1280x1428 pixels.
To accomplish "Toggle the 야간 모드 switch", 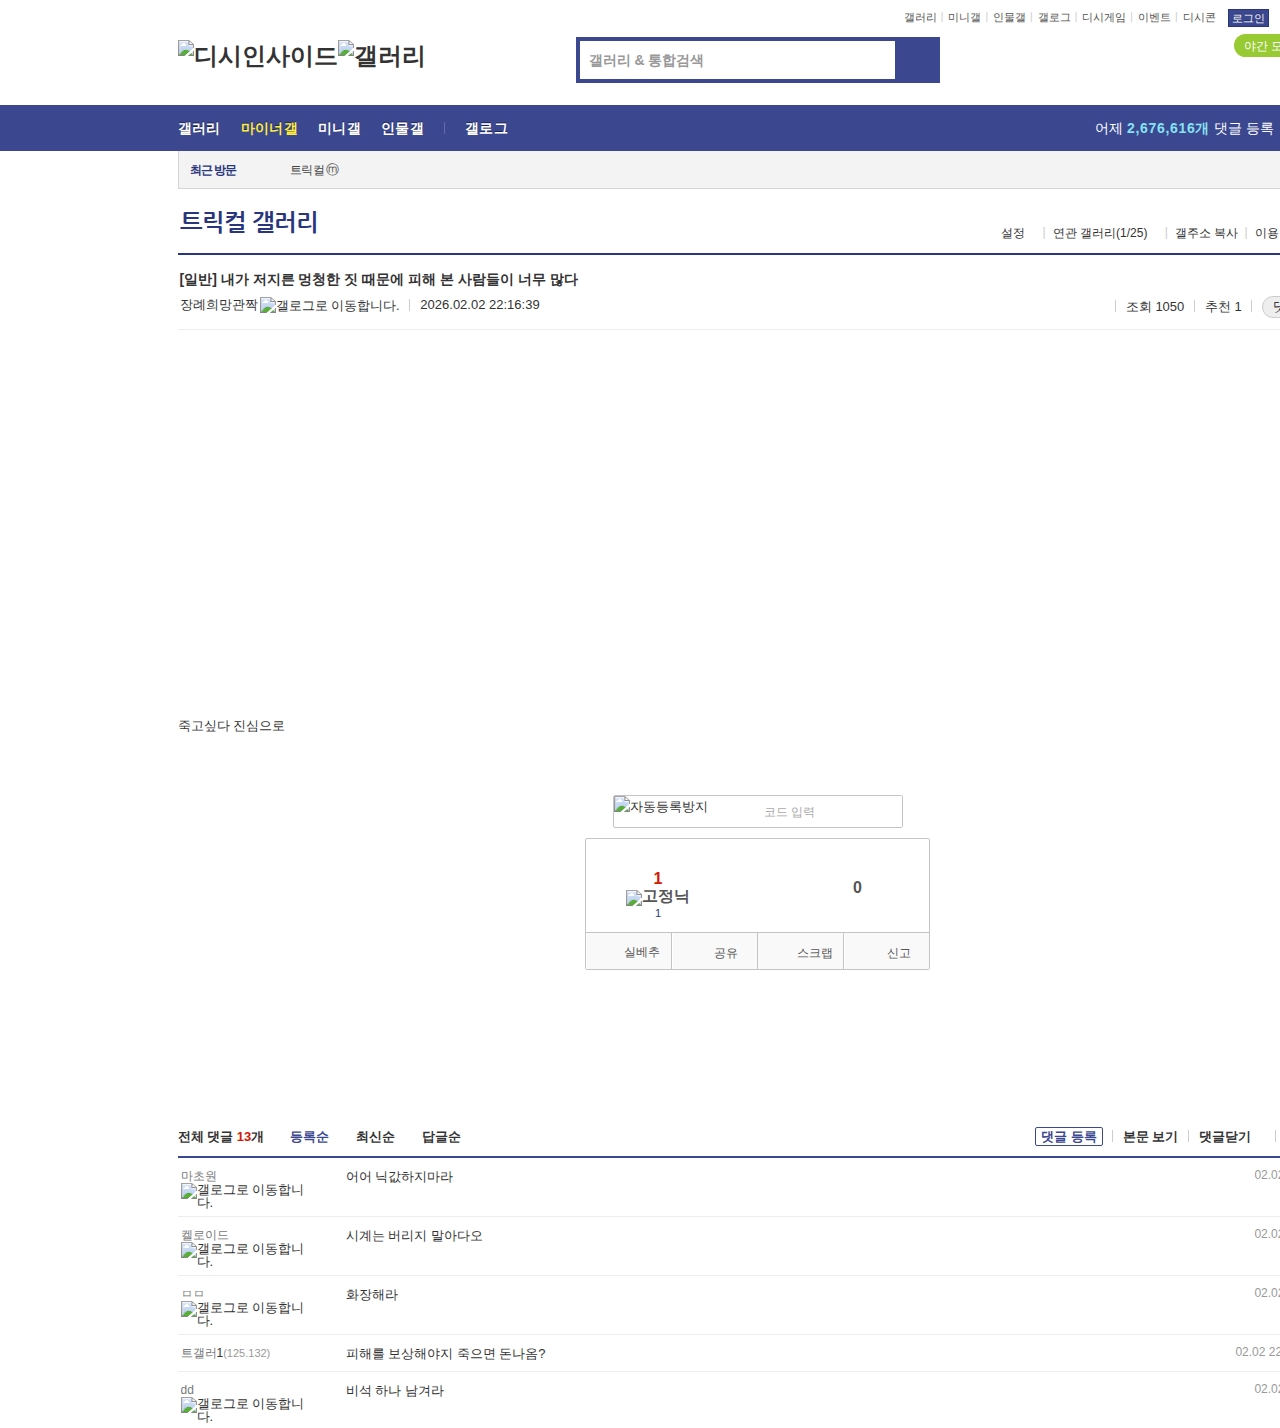I will coord(1258,46).
